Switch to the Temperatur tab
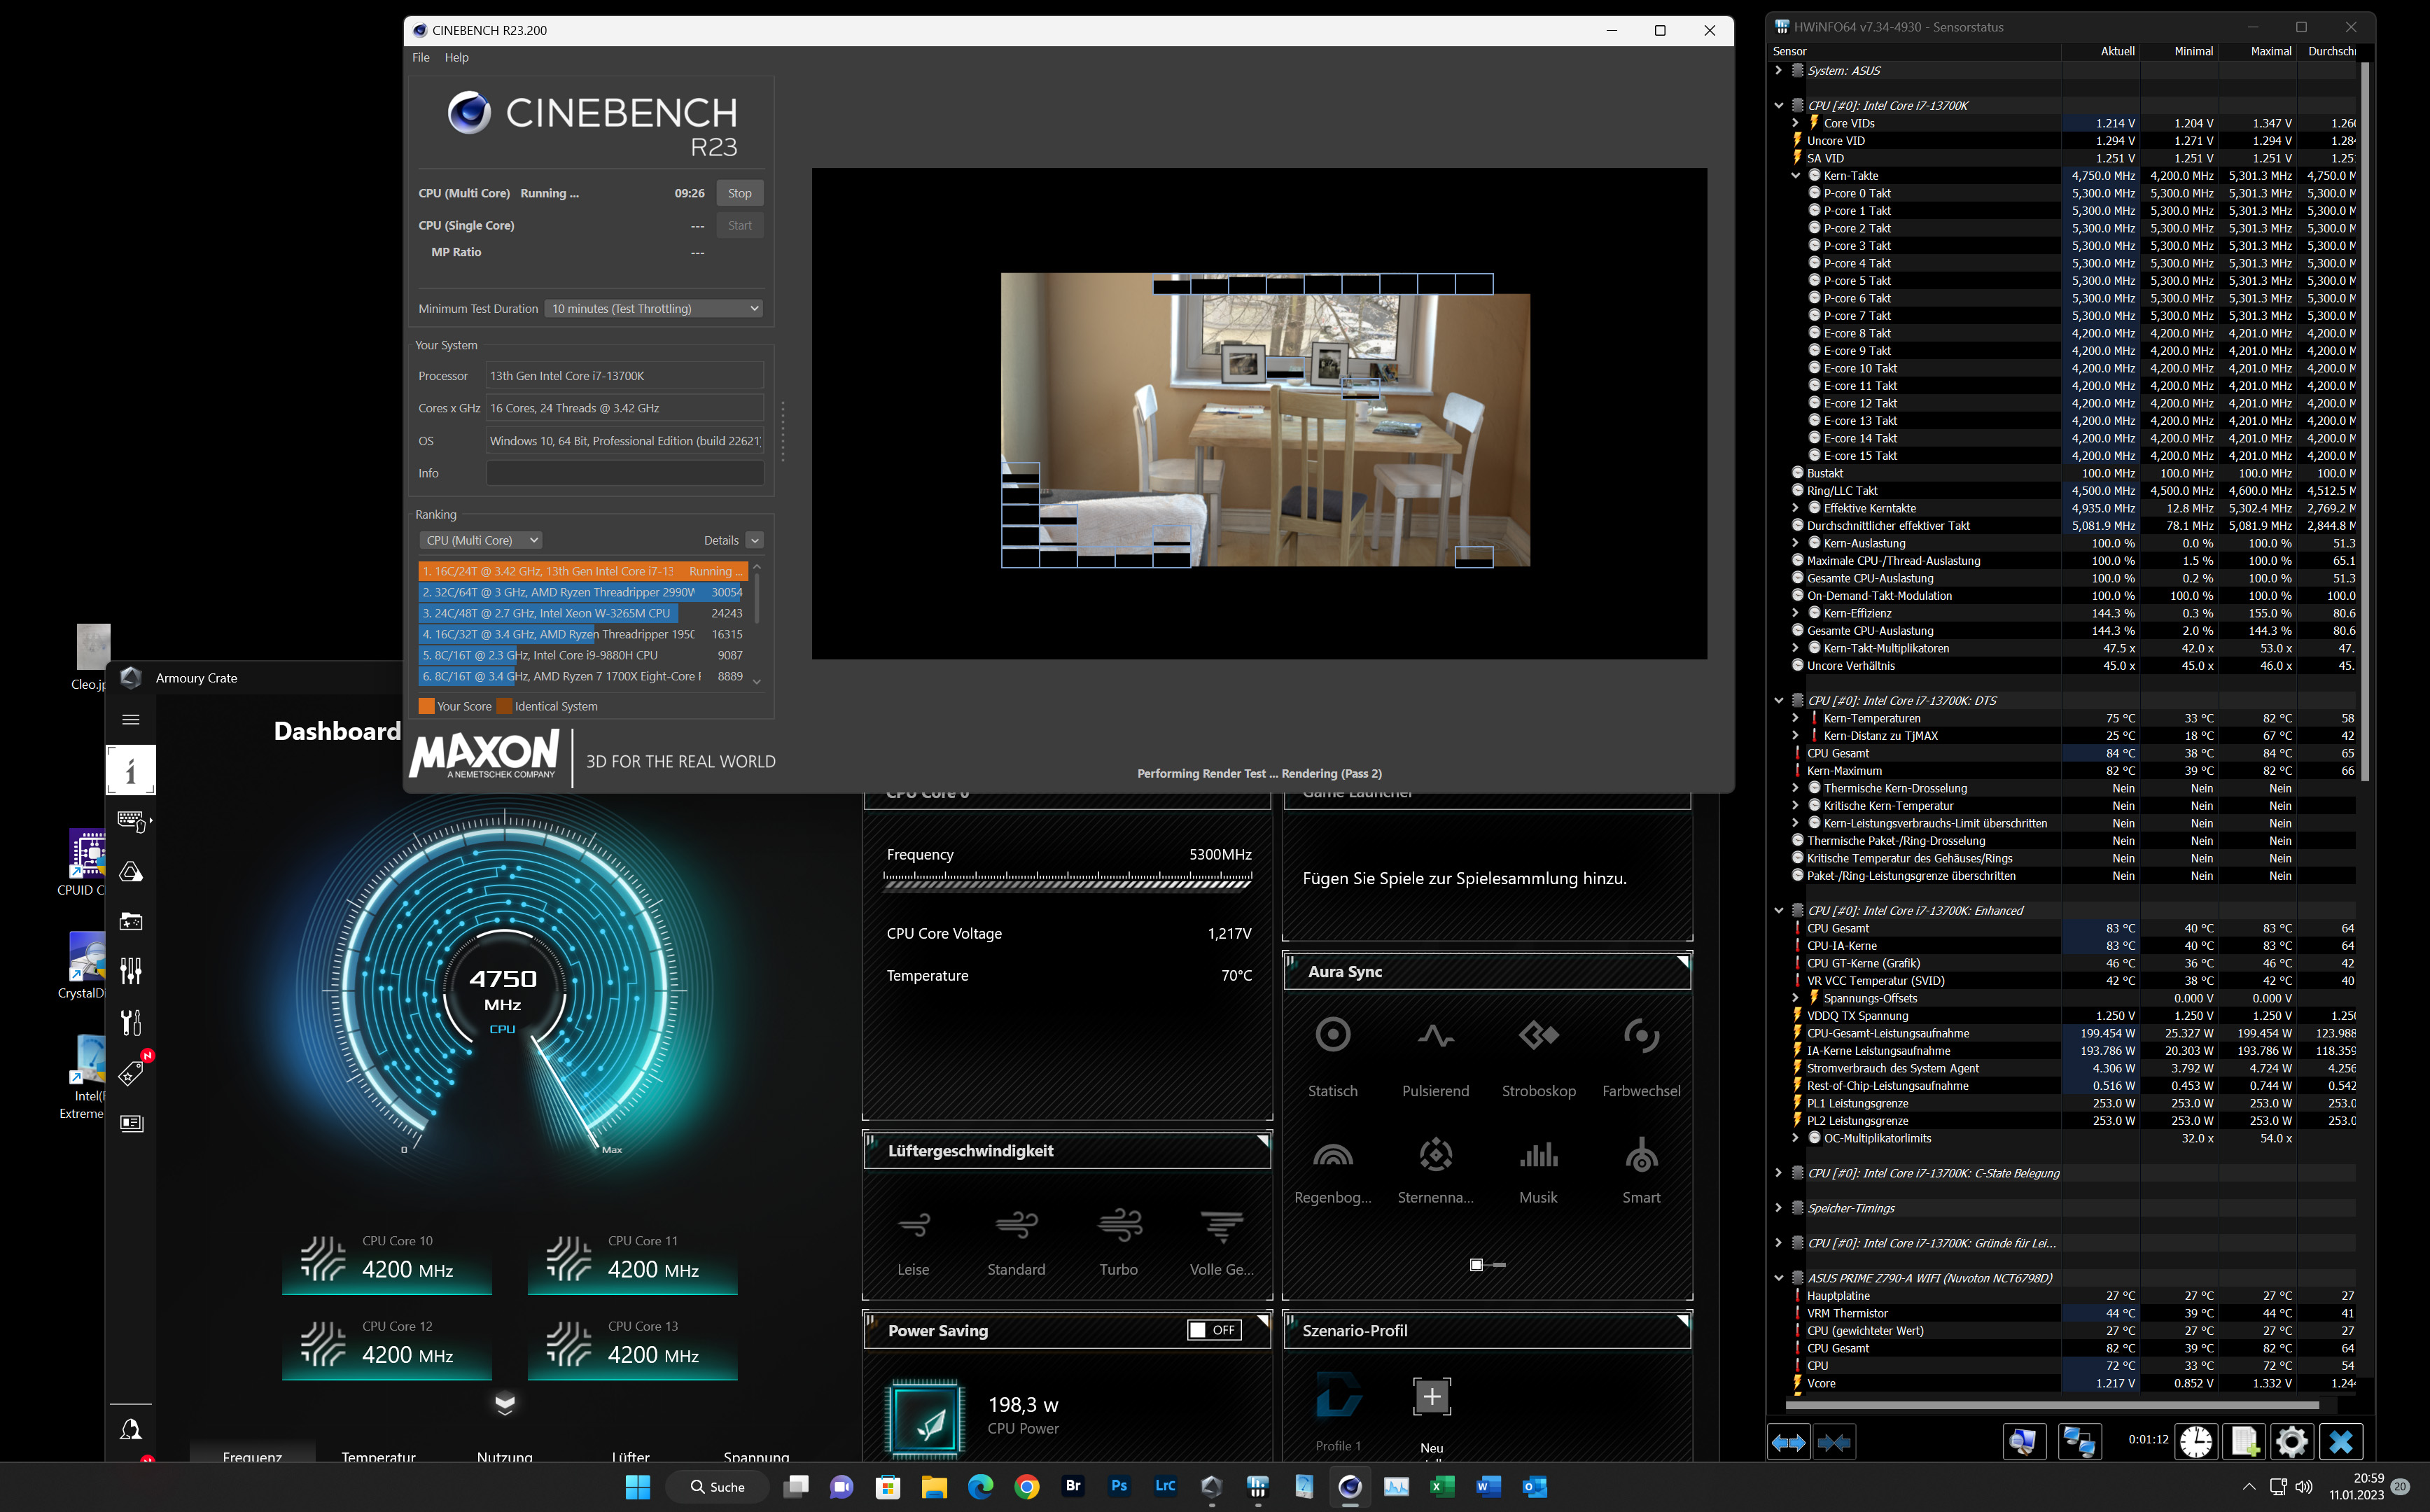2430x1512 pixels. (x=378, y=1456)
